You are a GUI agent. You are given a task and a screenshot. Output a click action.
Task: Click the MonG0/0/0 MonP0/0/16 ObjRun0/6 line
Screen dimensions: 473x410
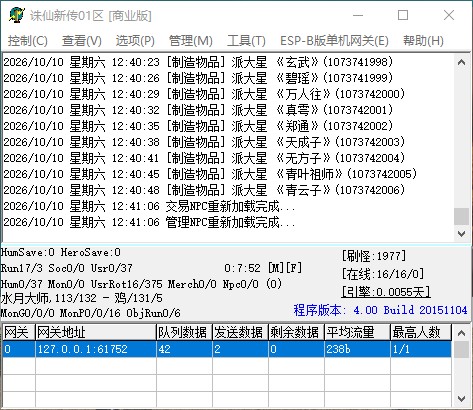click(x=91, y=313)
